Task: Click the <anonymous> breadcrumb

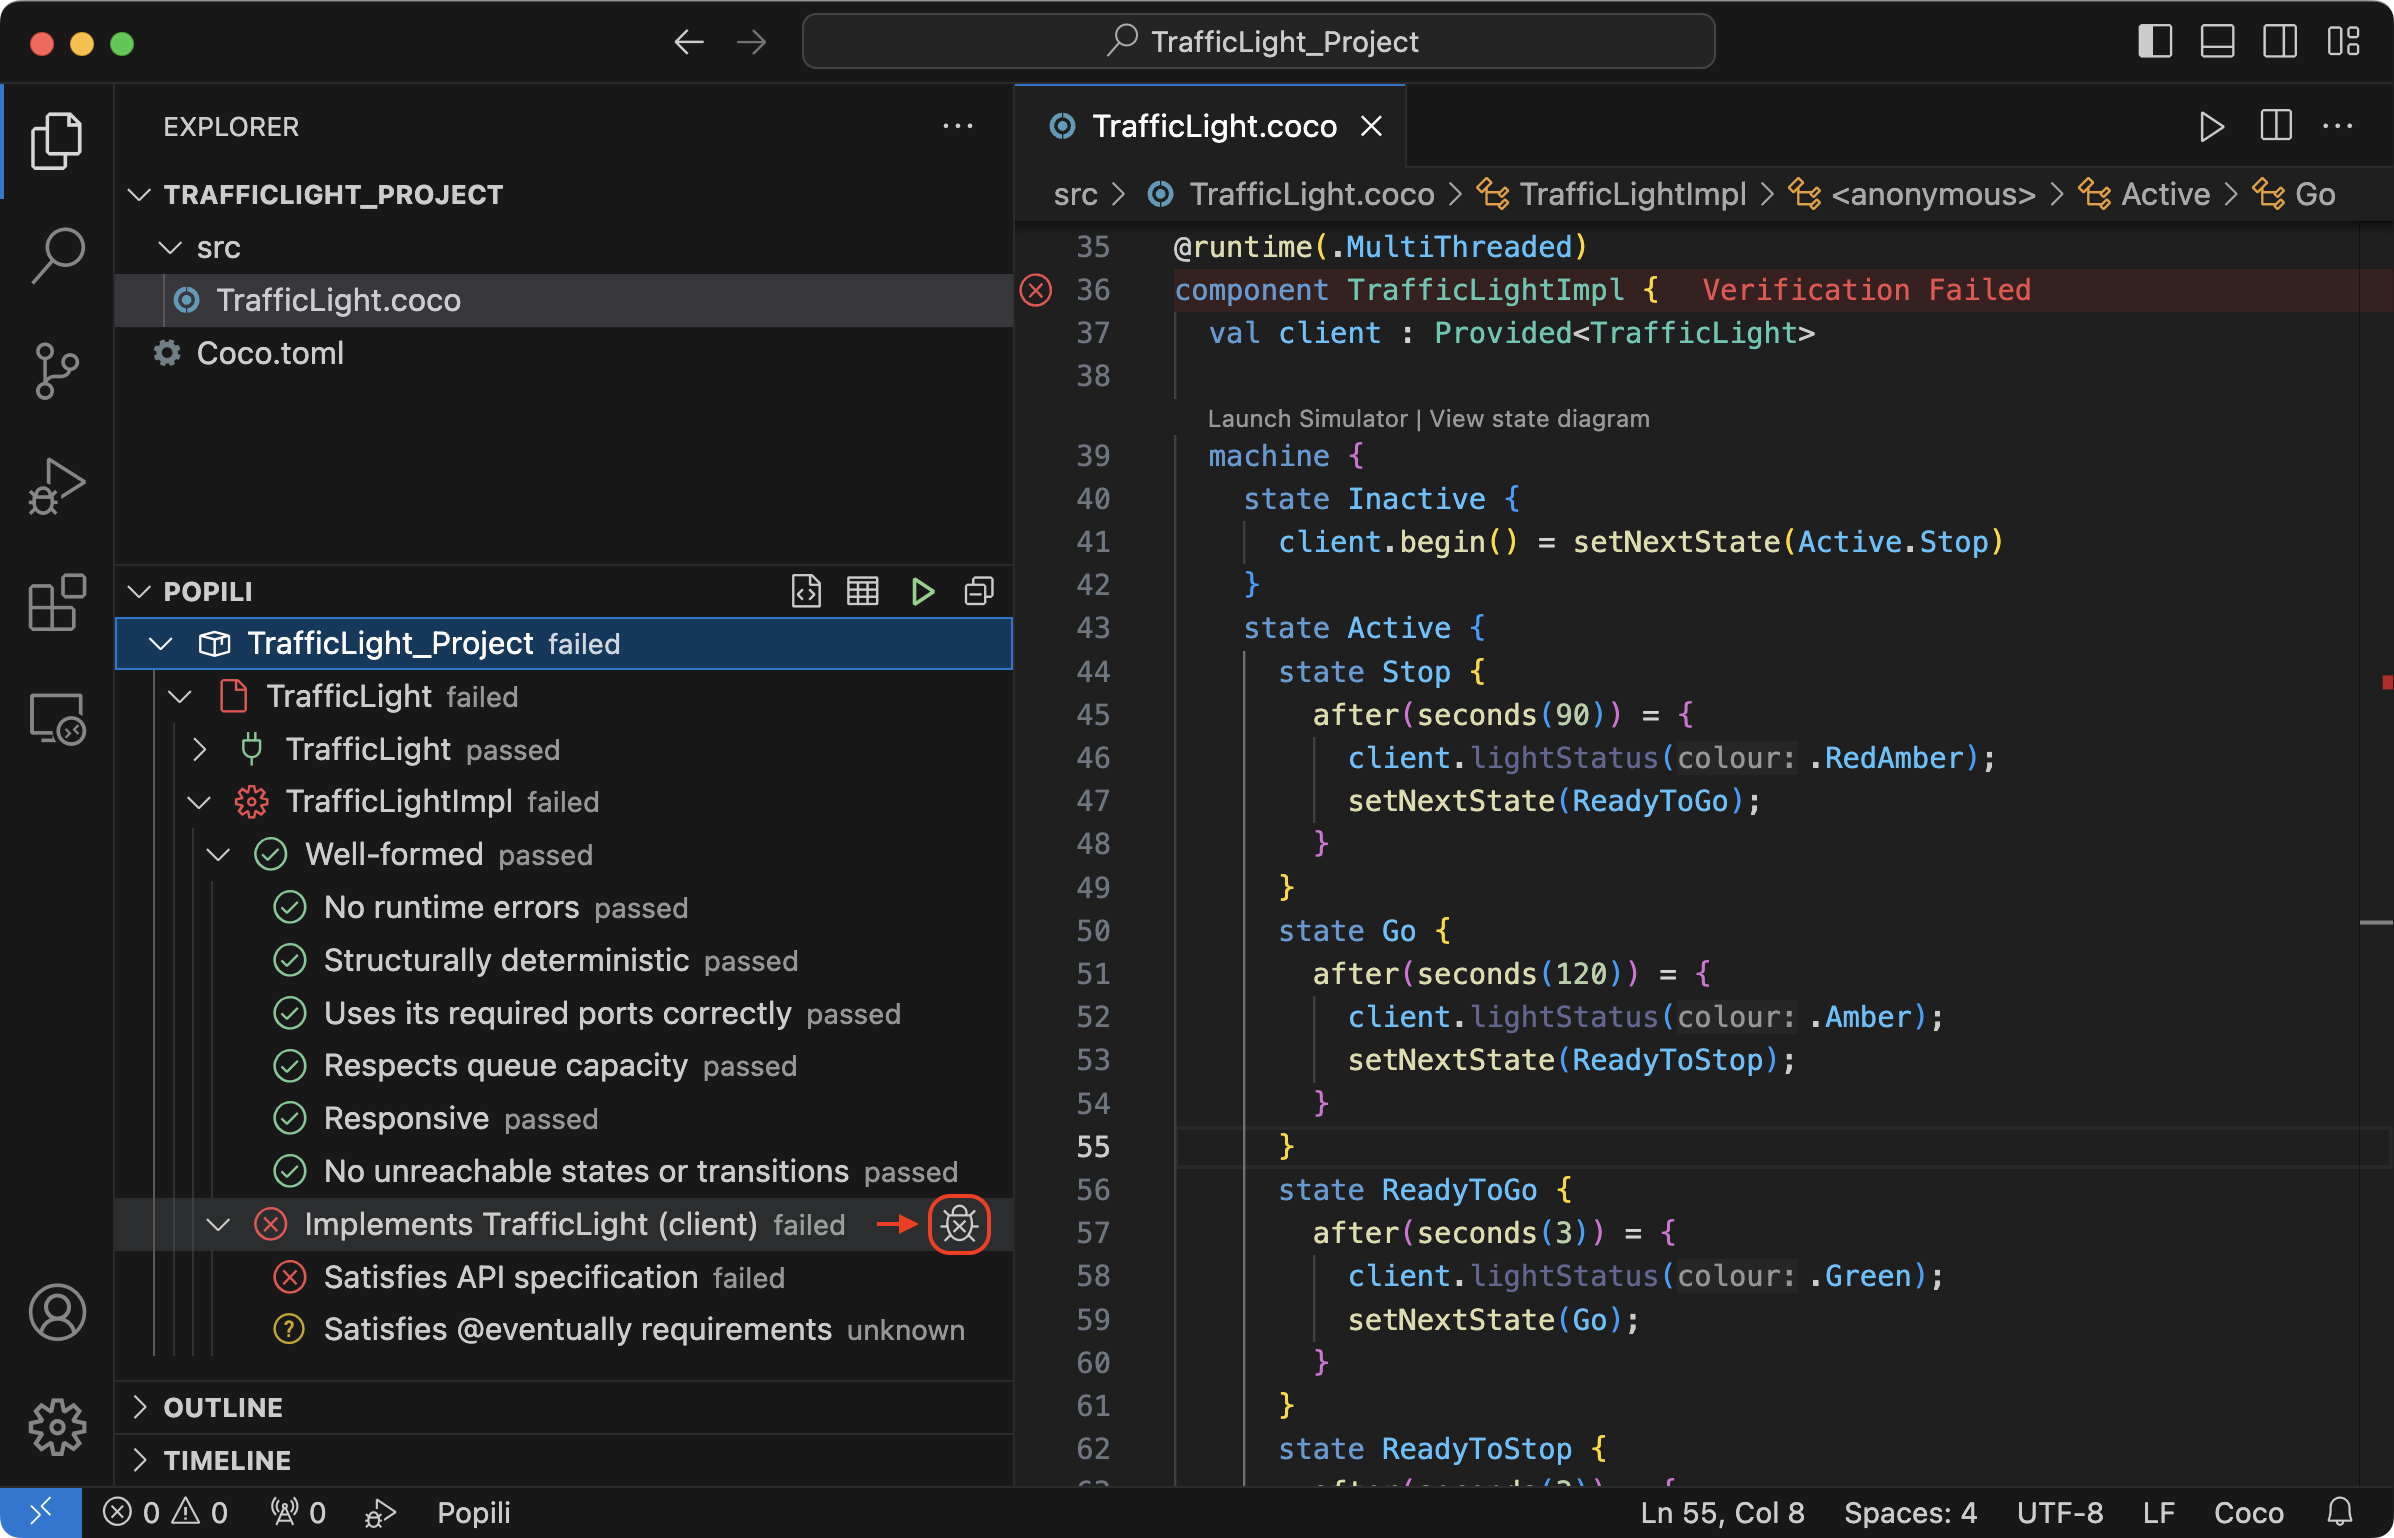Action: point(1932,194)
